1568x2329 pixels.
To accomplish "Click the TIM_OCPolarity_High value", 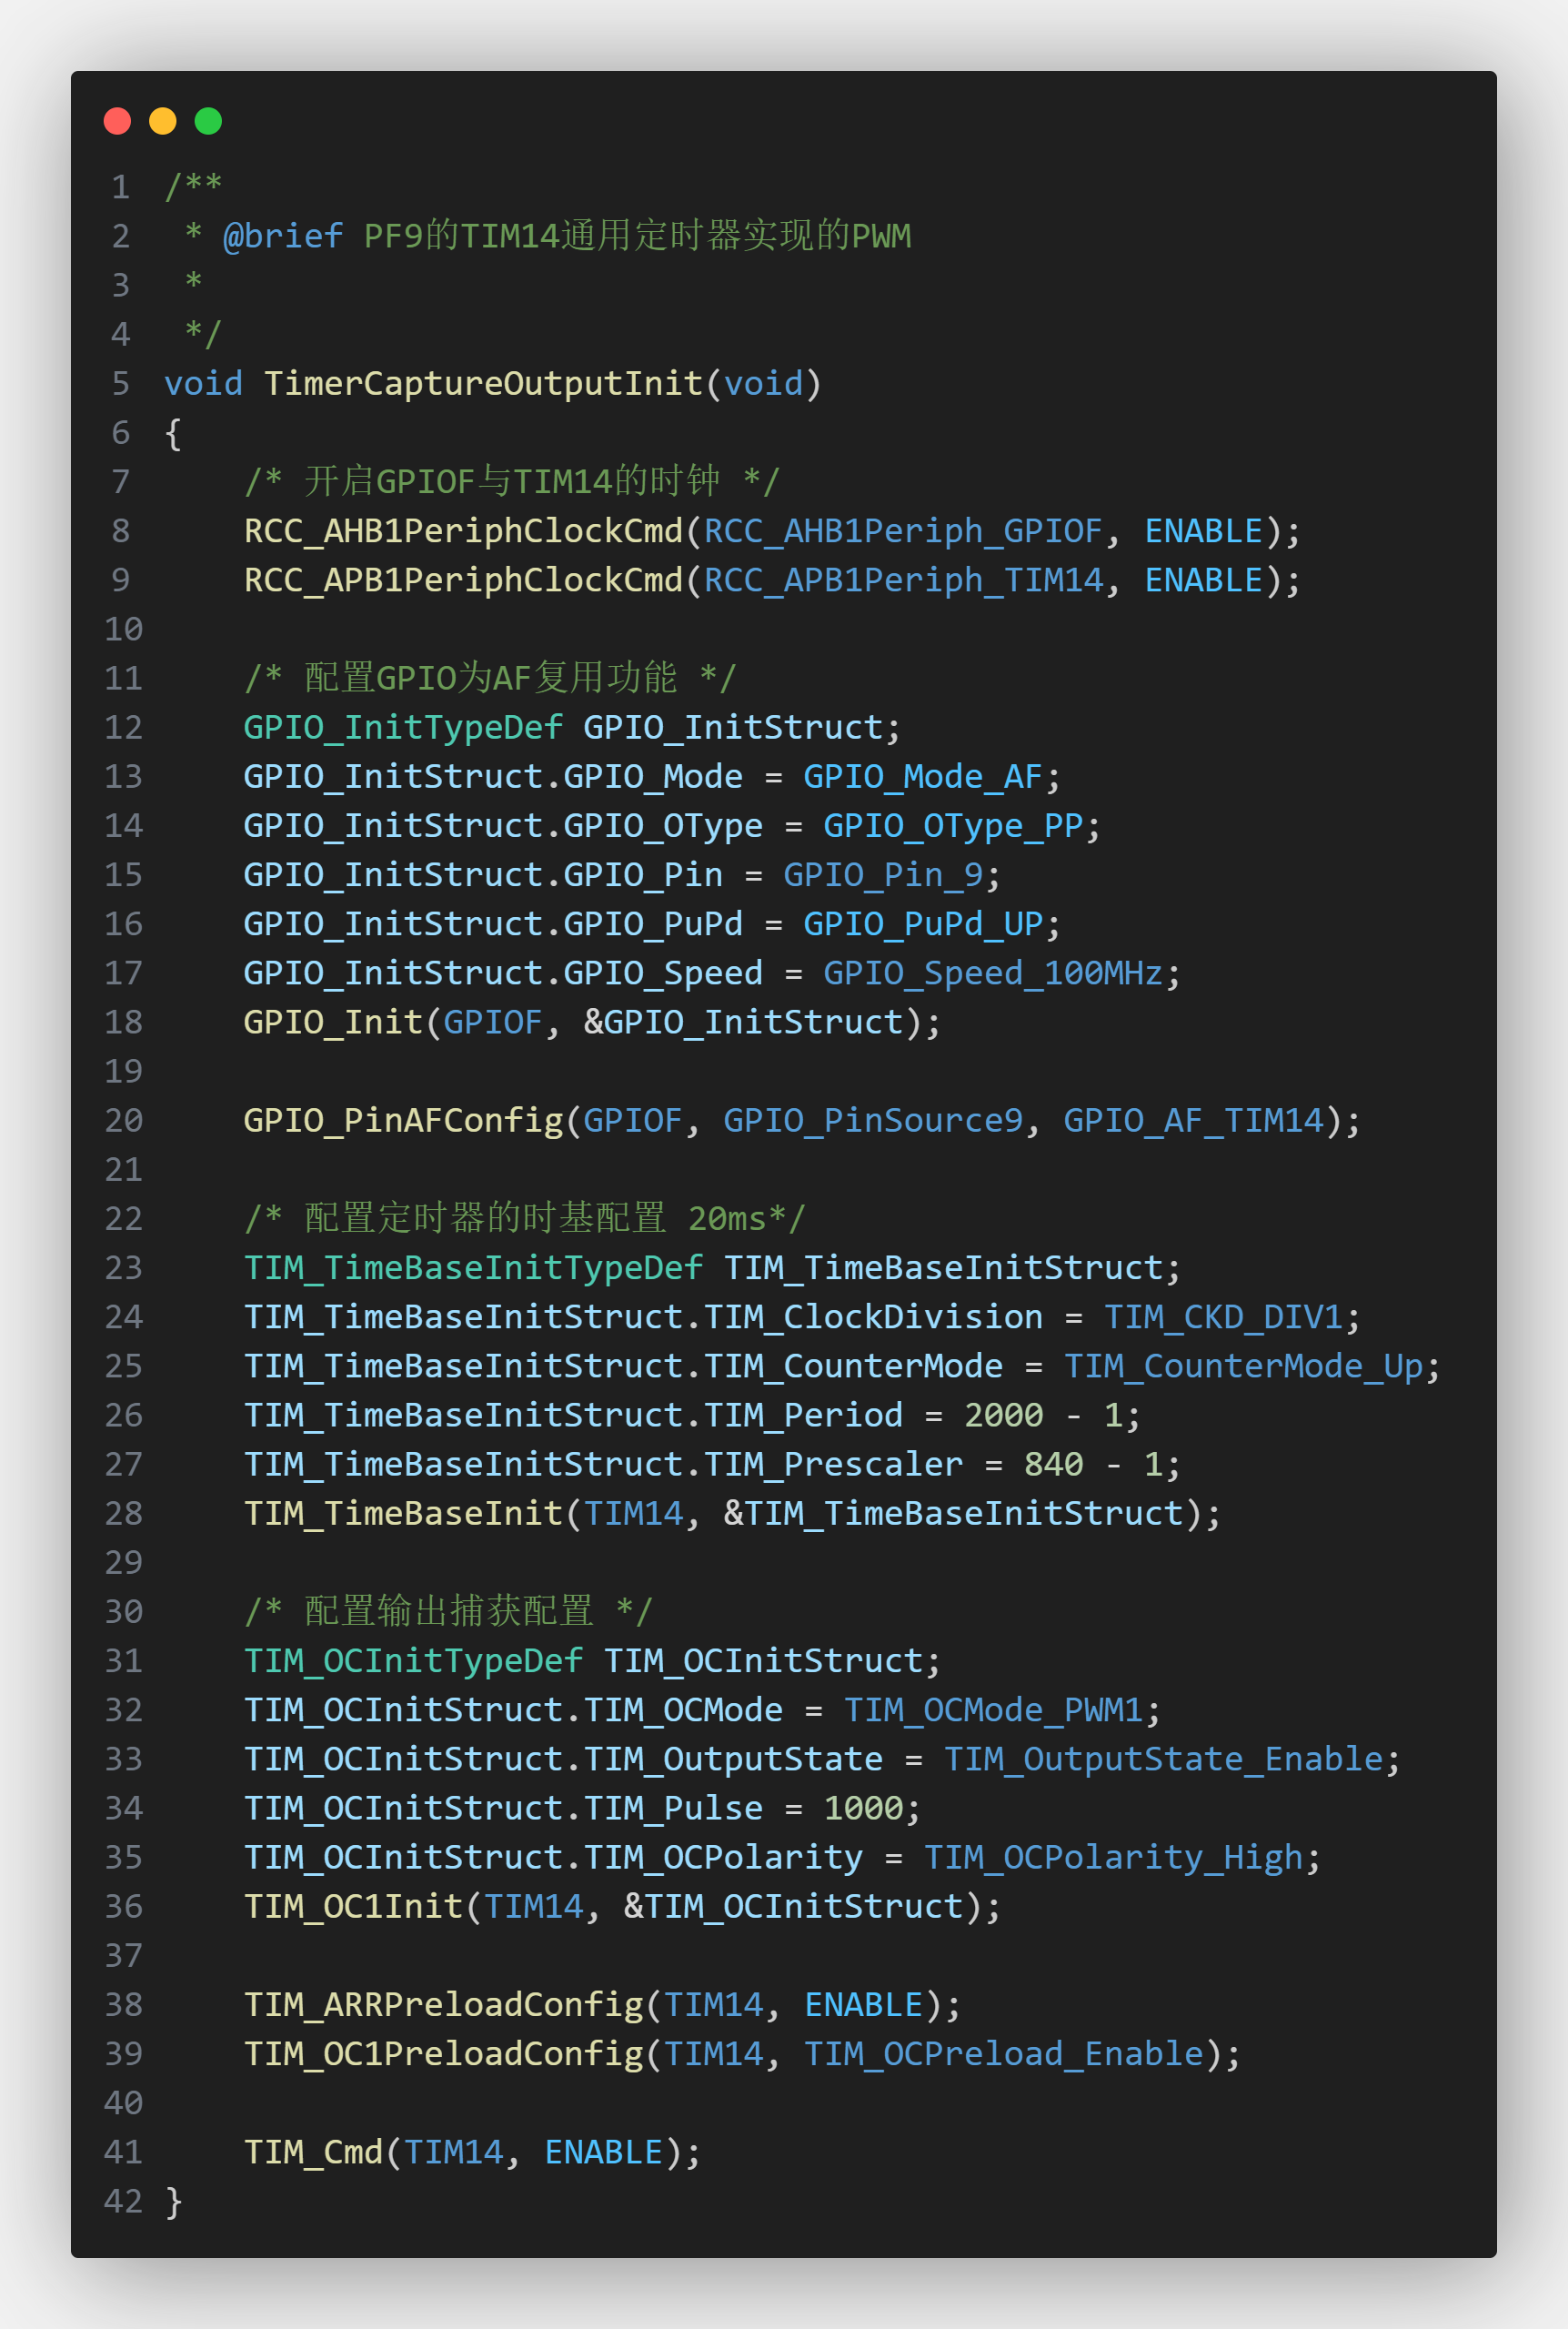I will tap(1113, 1857).
